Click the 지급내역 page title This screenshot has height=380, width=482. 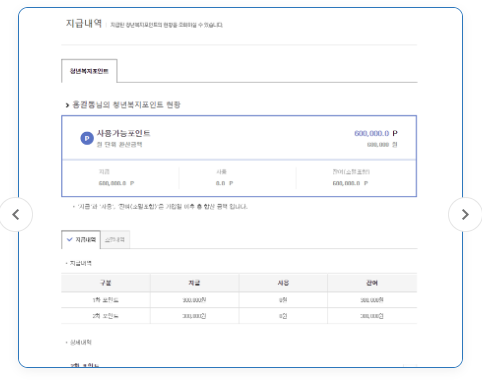click(x=84, y=23)
